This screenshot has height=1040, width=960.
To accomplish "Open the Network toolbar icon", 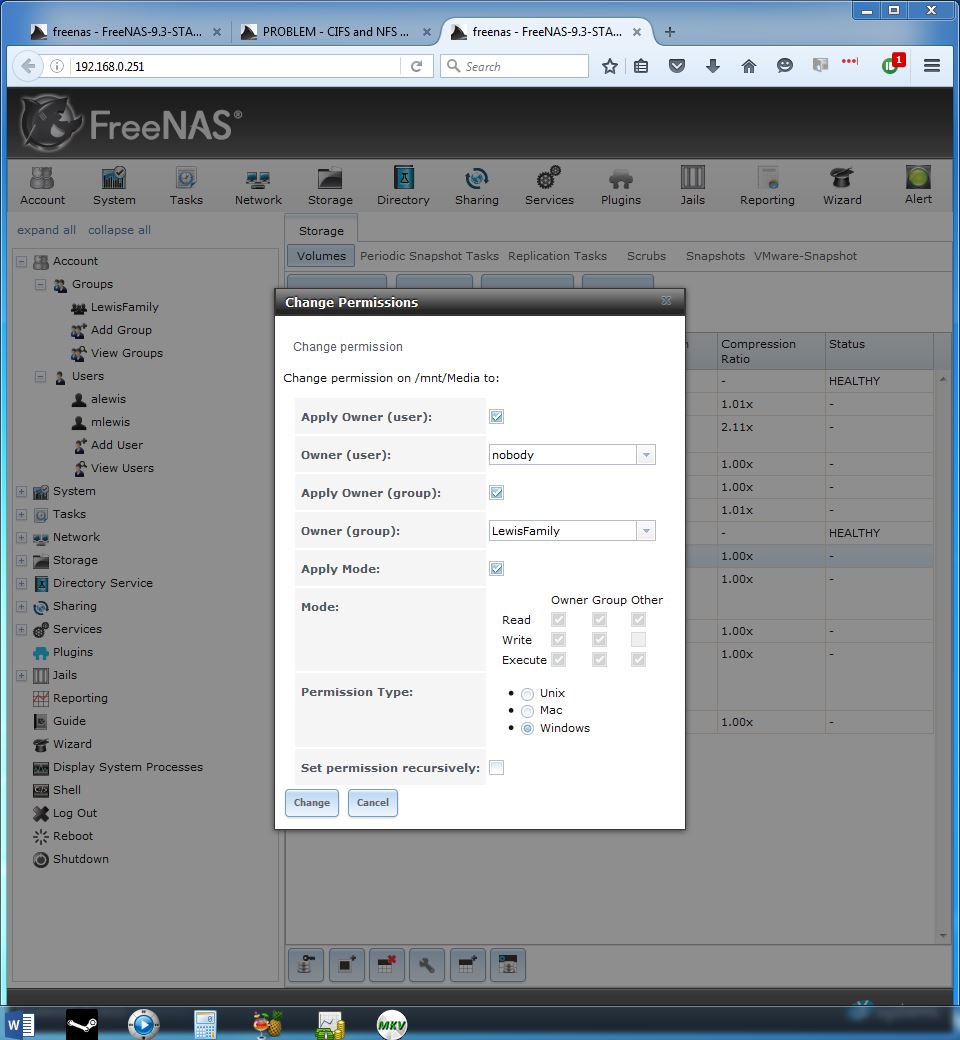I will coord(258,186).
